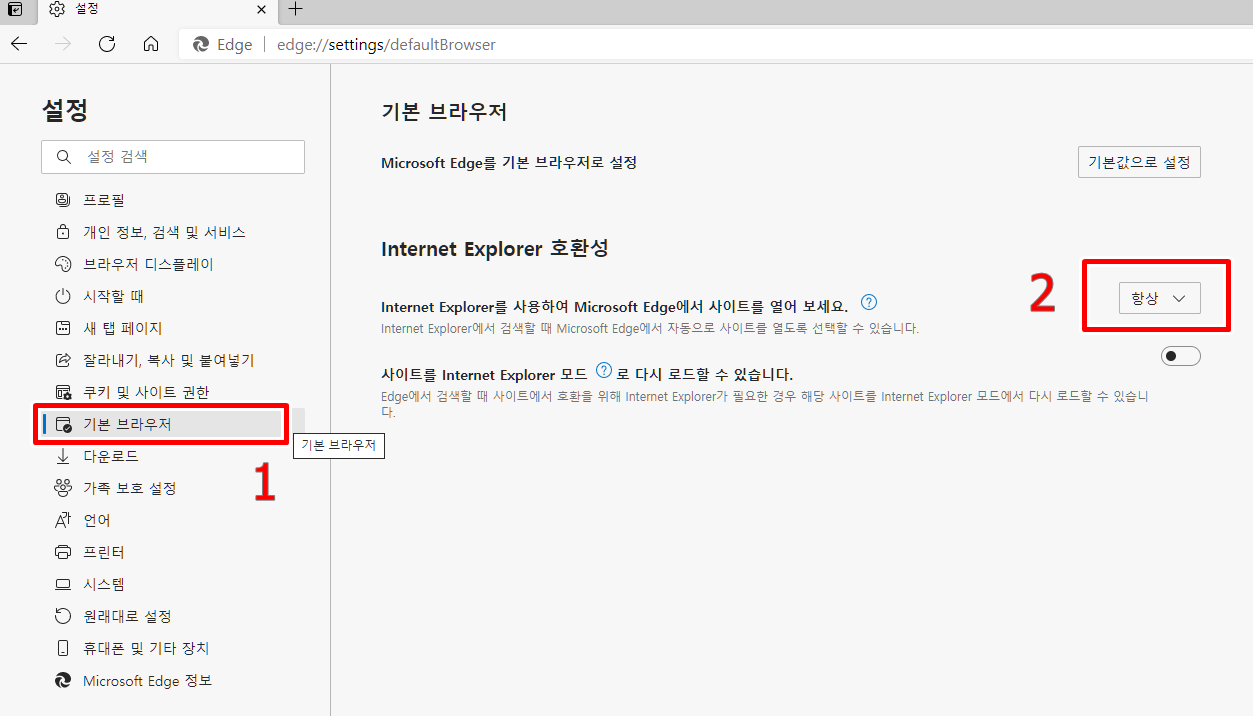The image size is (1253, 716).
Task: Click the 시스템 label
Action: [104, 584]
